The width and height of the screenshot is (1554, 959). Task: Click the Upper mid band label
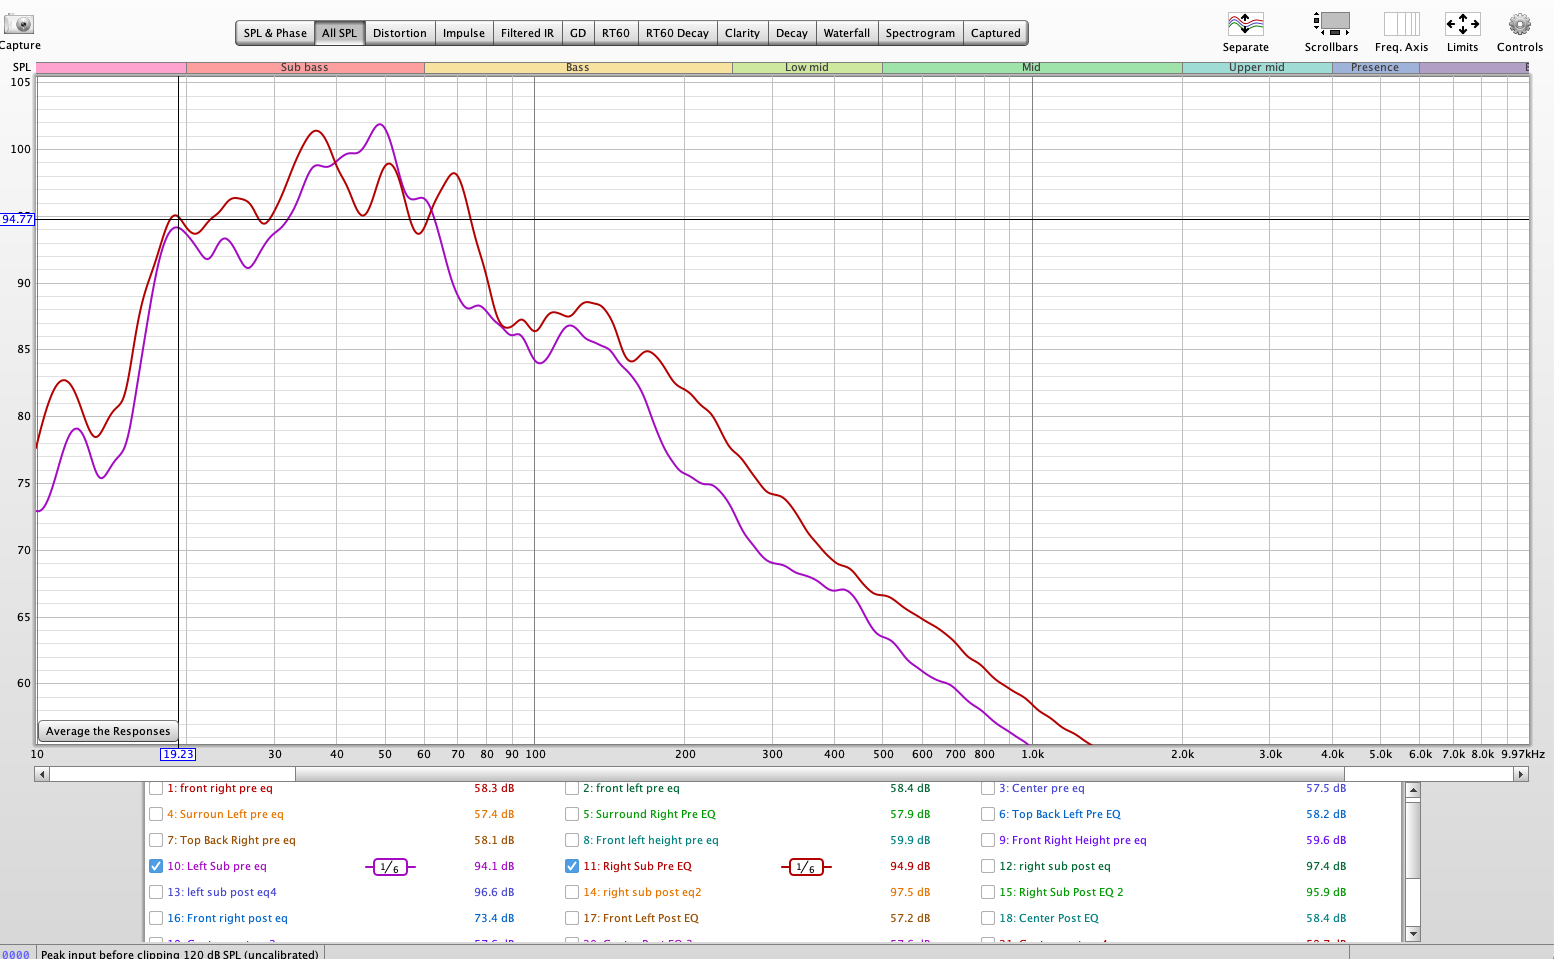pos(1257,68)
